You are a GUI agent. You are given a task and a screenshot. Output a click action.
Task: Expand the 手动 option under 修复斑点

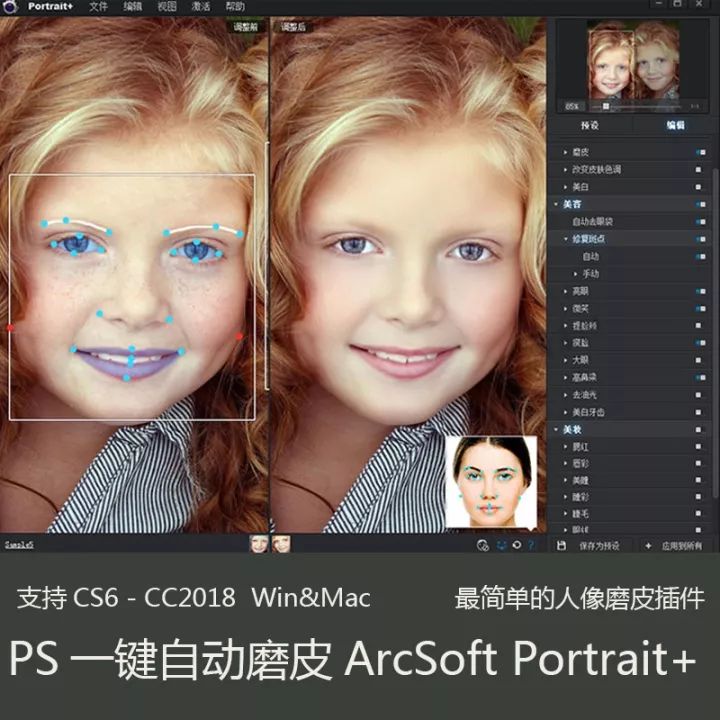point(576,273)
